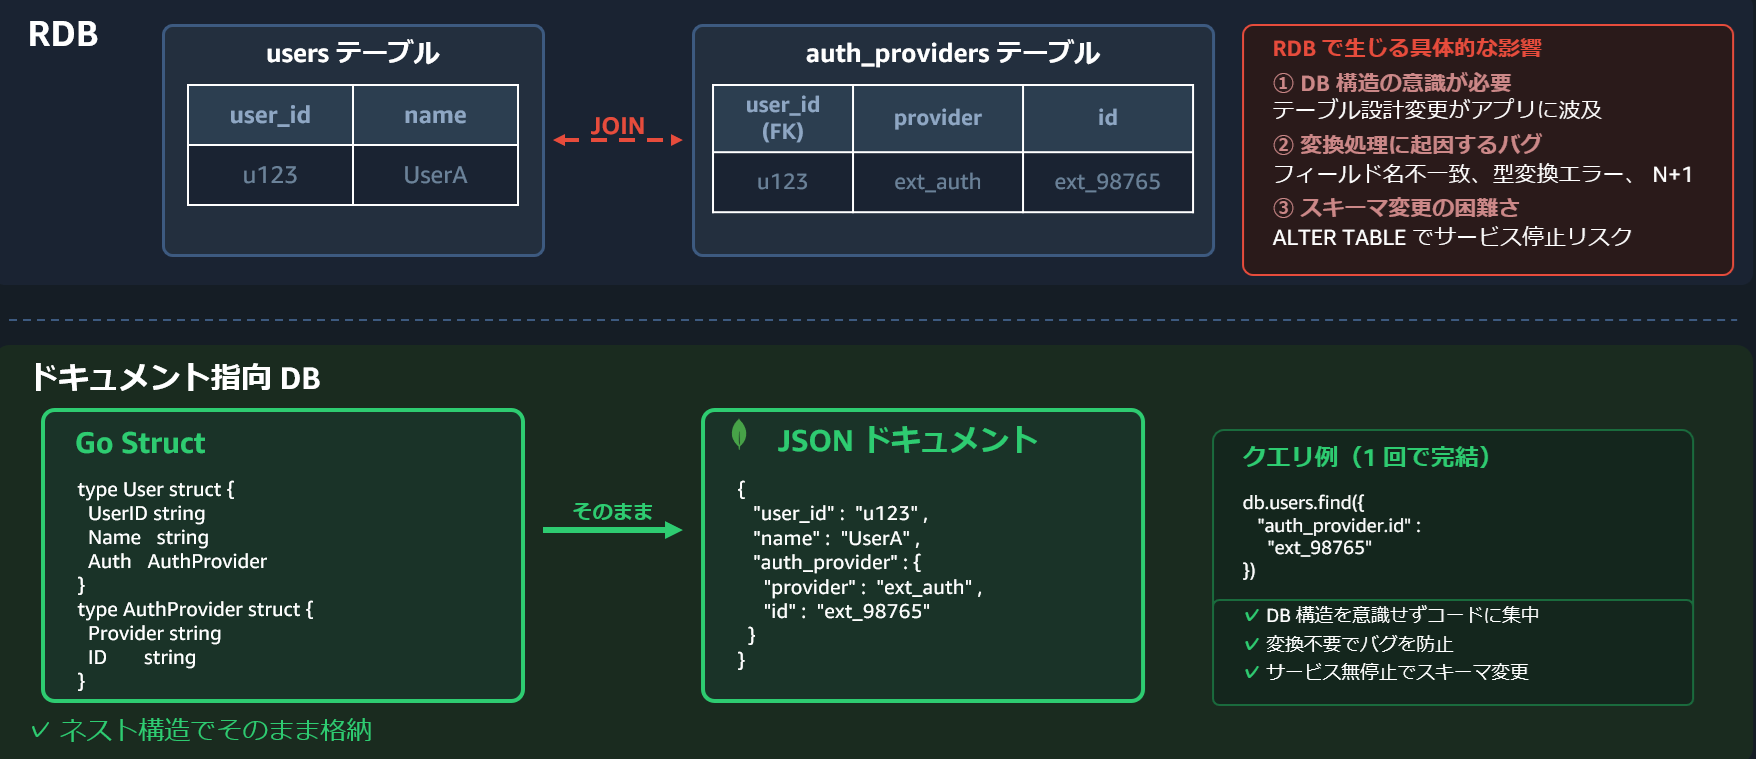Image resolution: width=1756 pixels, height=759 pixels.
Task: Click the left arrowhead of the JOIN connector
Action: 560,140
